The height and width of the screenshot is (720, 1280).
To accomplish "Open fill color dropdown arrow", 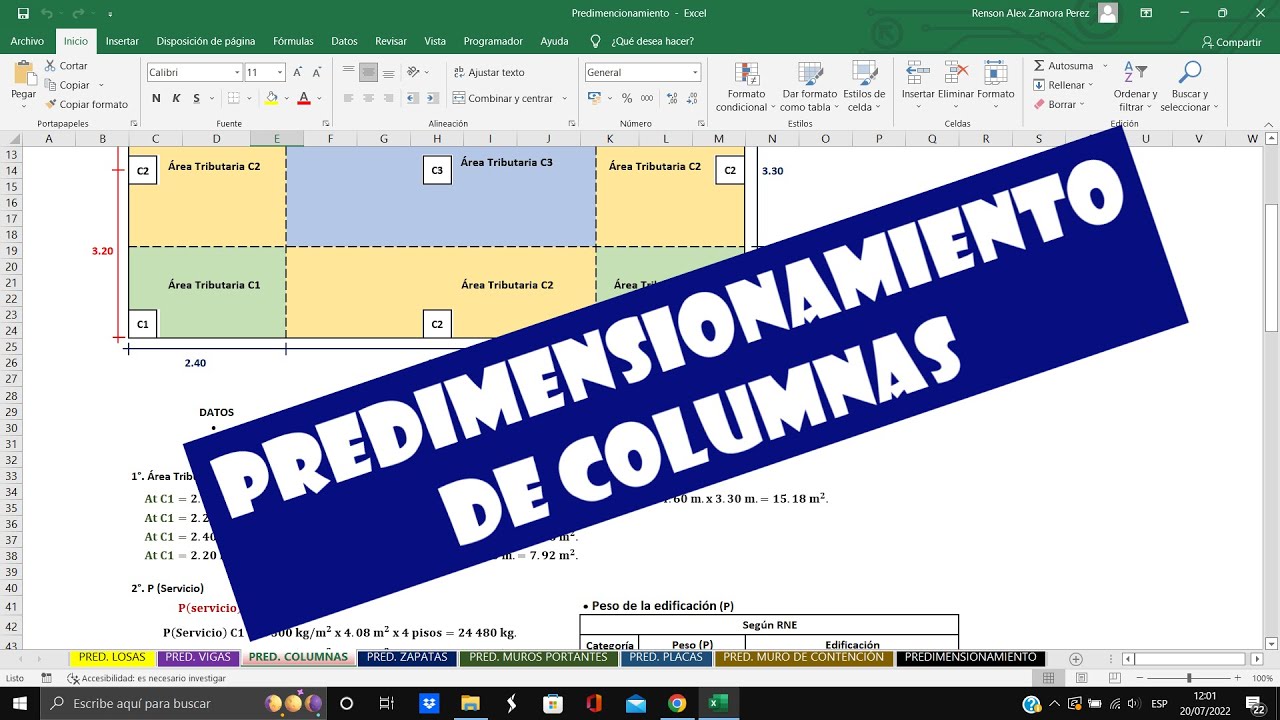I will click(x=285, y=98).
